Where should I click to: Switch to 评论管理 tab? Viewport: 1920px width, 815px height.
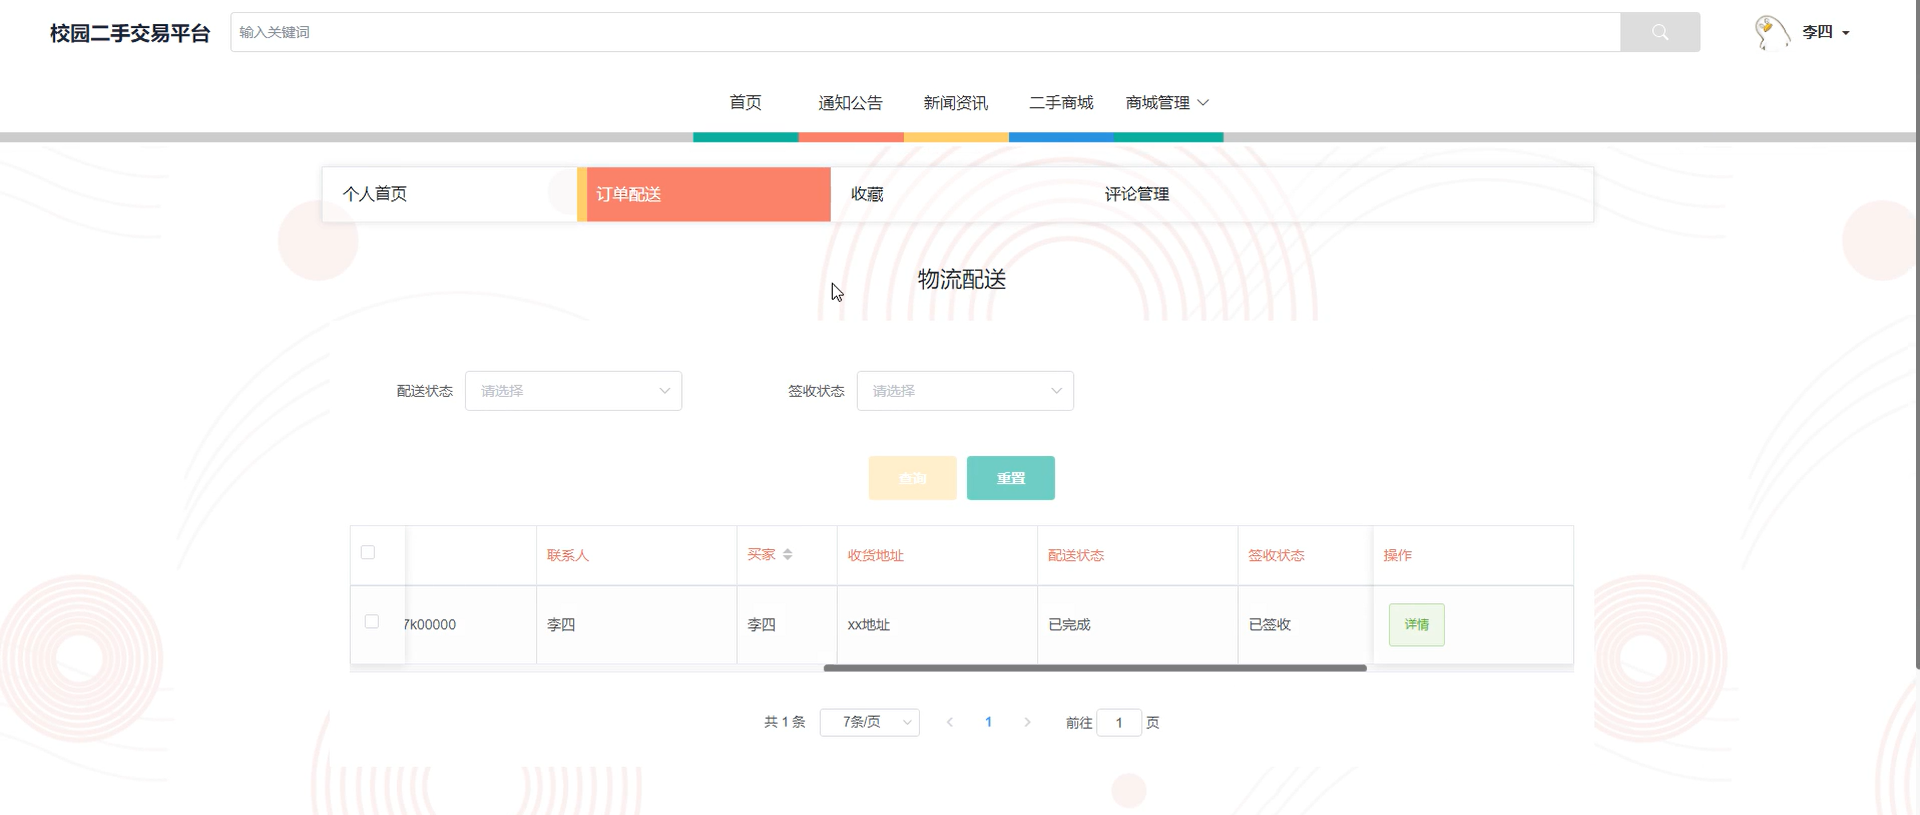tap(1212, 194)
